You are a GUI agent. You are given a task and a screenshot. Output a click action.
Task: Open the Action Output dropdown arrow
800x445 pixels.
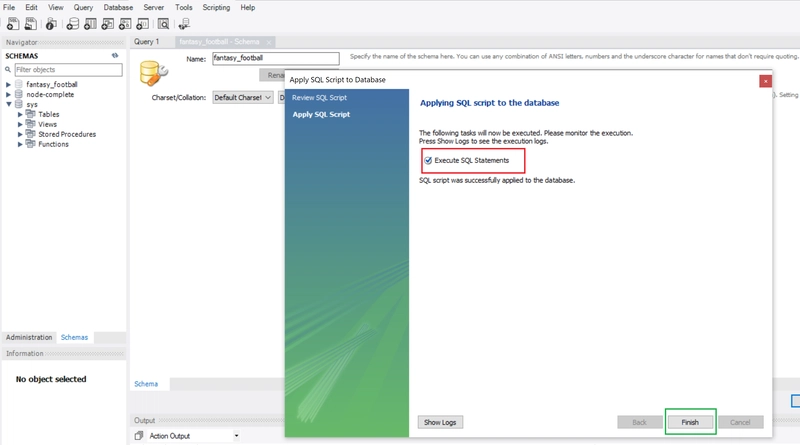236,436
